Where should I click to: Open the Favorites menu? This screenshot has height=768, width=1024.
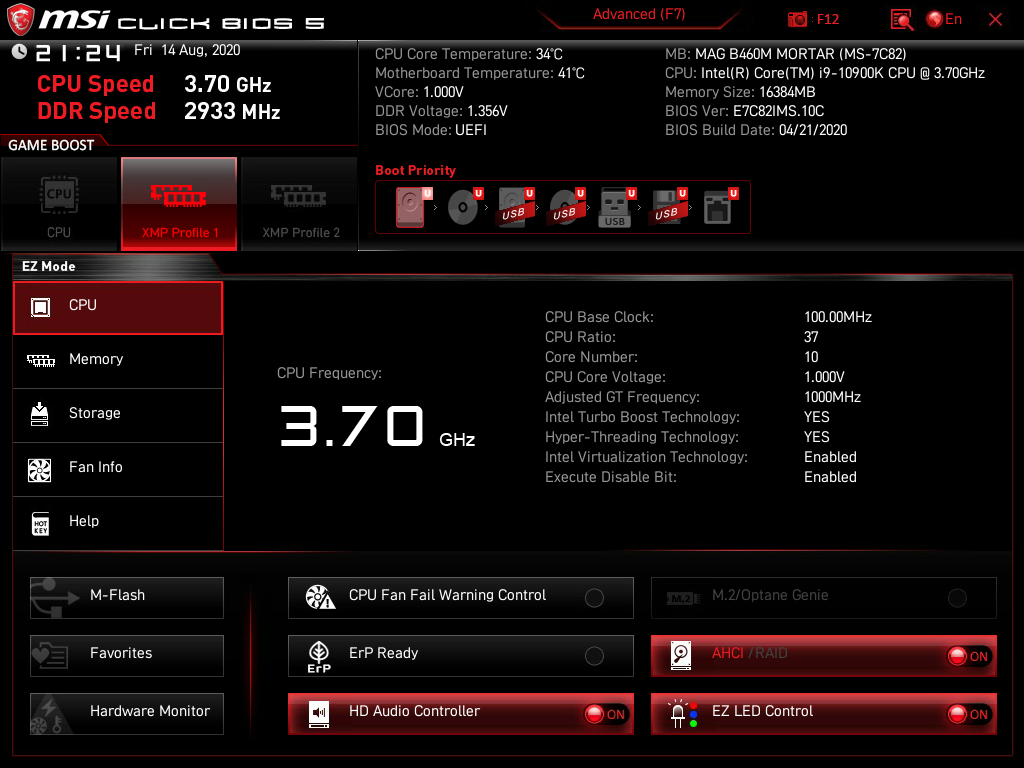pyautogui.click(x=126, y=655)
